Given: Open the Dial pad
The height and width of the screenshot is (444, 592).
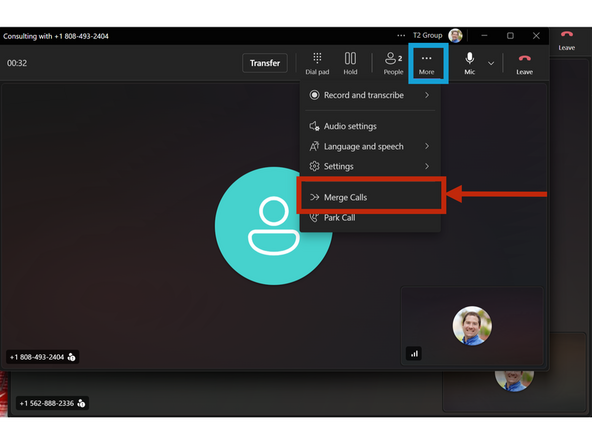Looking at the screenshot, I should pos(317,63).
